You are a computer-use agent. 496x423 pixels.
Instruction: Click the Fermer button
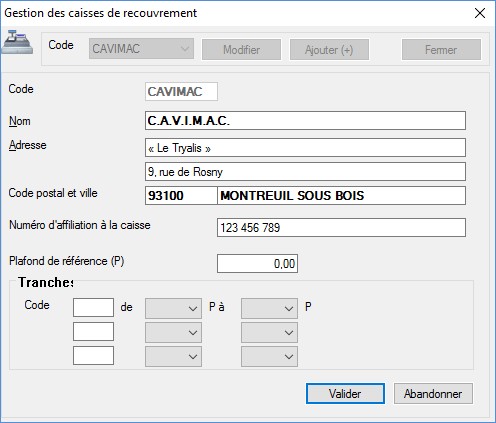(441, 50)
